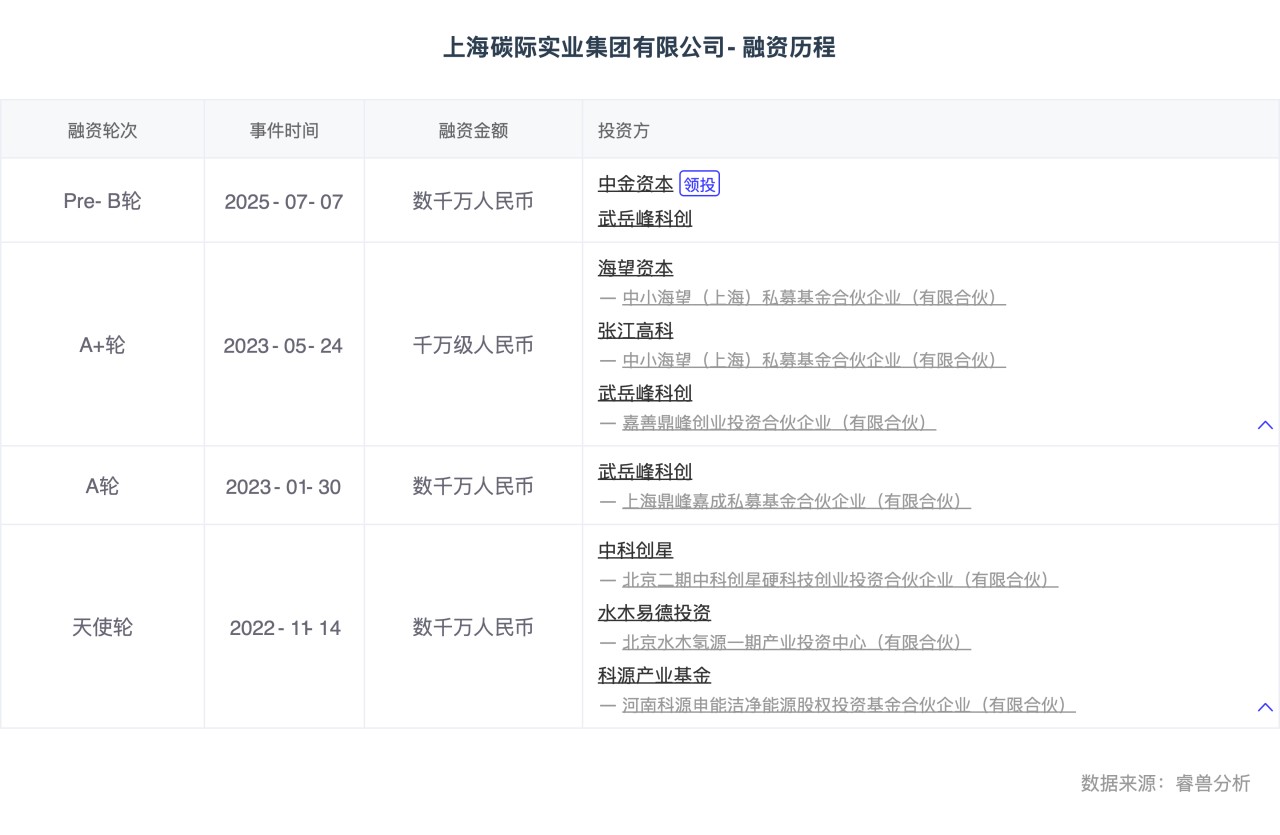Select the date 2023-01-30
The image size is (1280, 835).
click(x=284, y=487)
